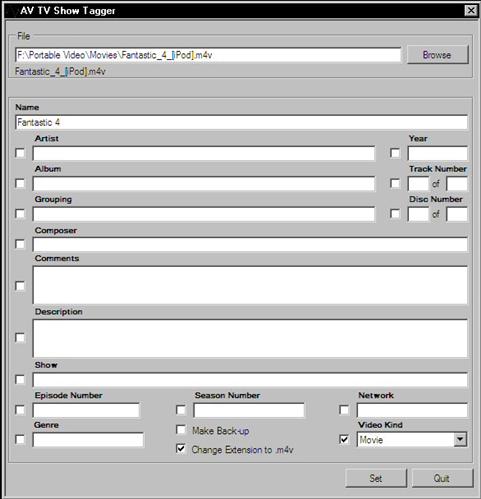The width and height of the screenshot is (481, 499).
Task: Close the AV TV Show Tagger window
Action: 471,11
